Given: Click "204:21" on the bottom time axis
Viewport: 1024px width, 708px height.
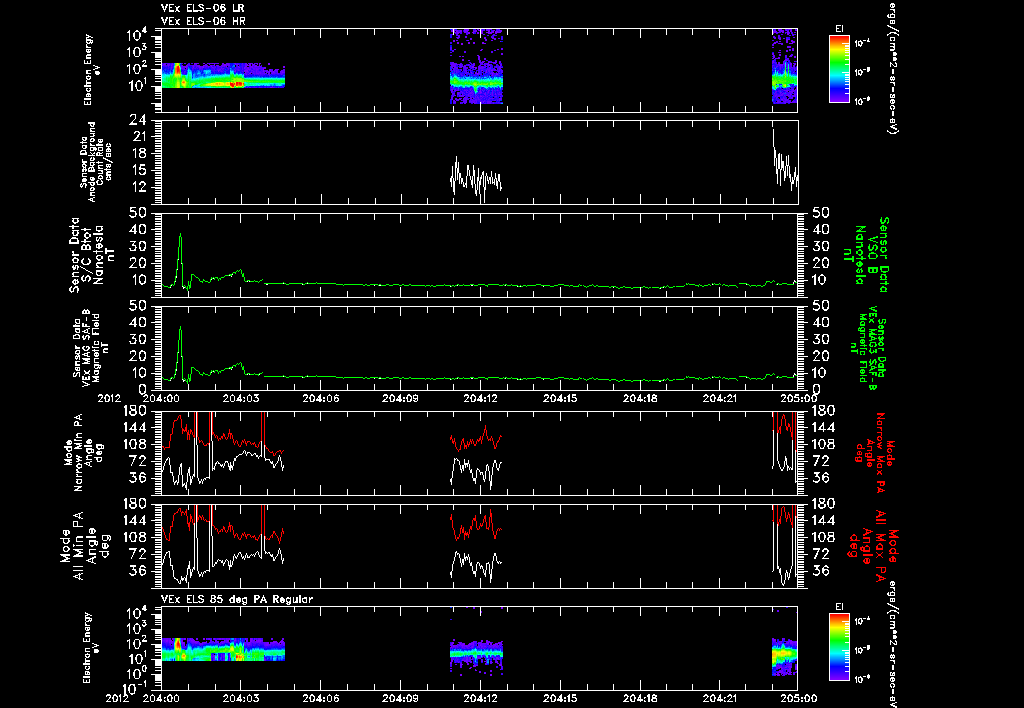Looking at the screenshot, I should [x=720, y=698].
